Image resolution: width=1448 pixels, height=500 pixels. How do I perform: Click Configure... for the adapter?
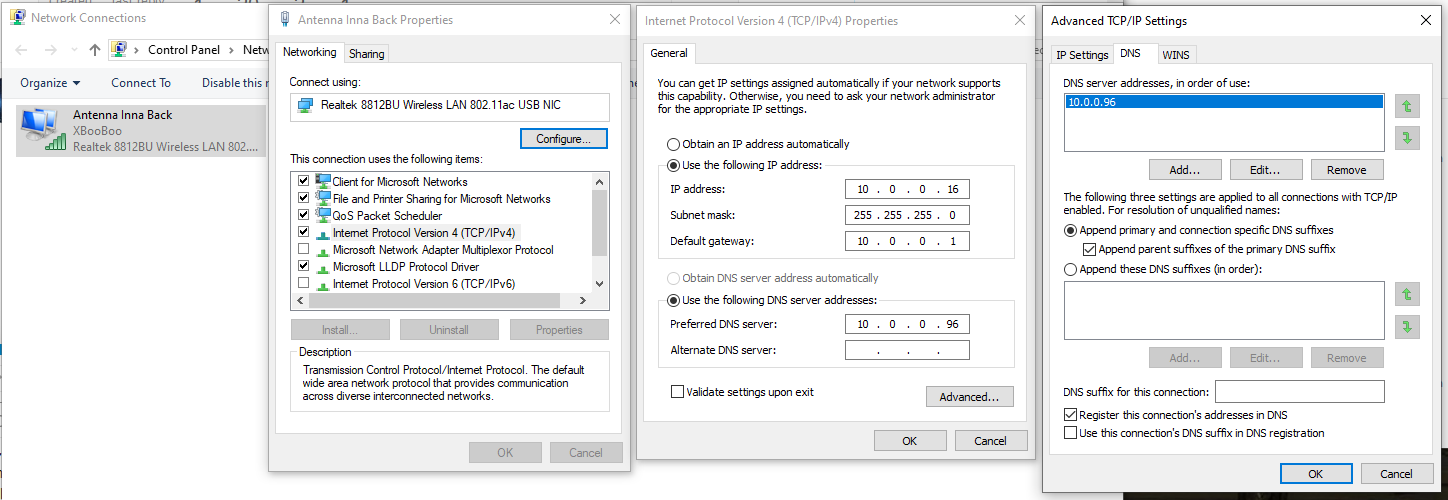coord(564,139)
